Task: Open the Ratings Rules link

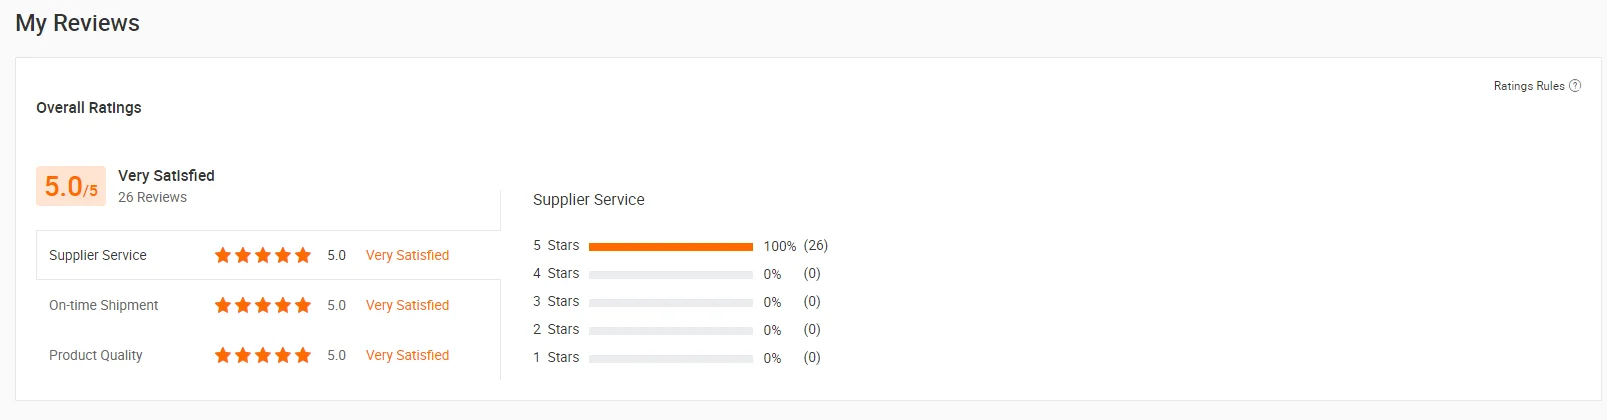Action: (x=1528, y=86)
